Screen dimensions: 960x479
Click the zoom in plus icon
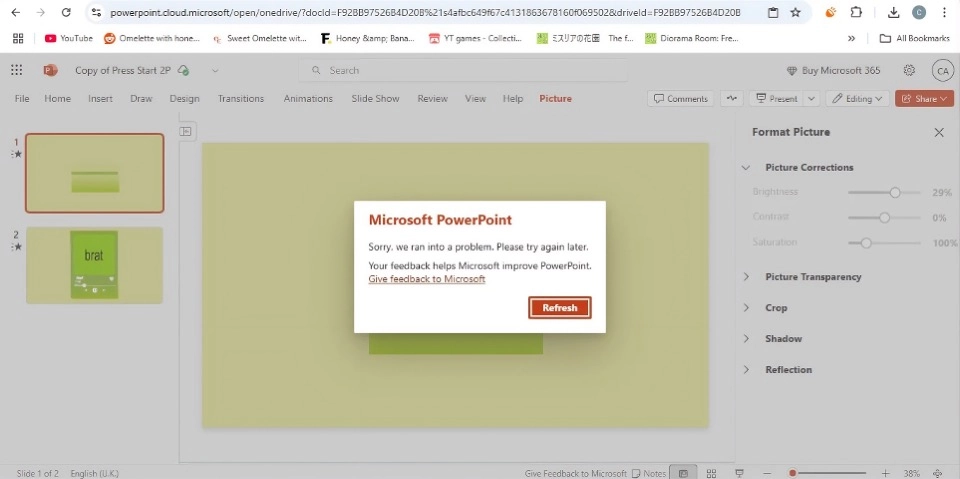tap(886, 473)
